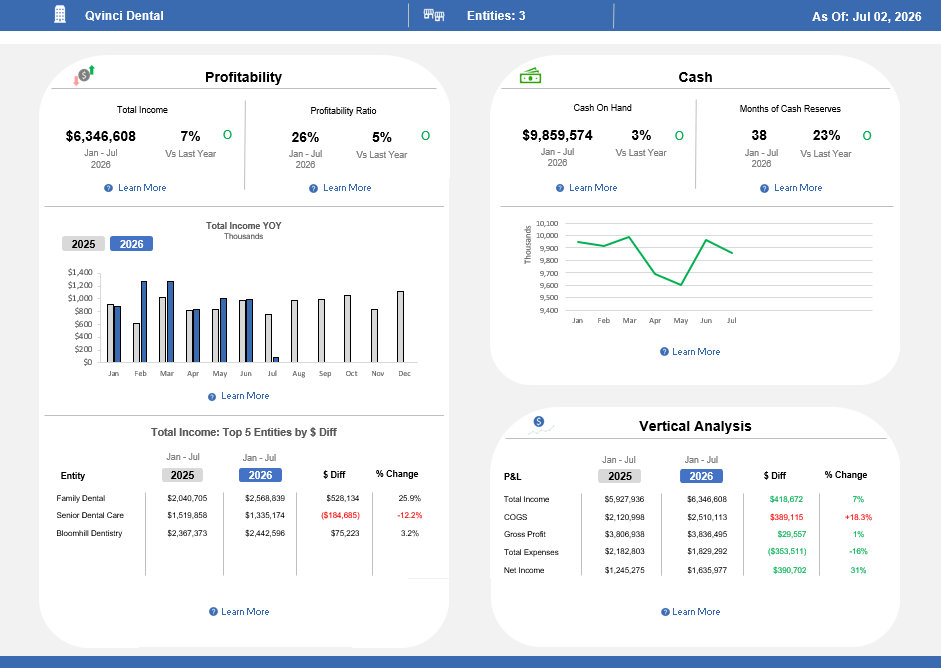This screenshot has width=941, height=668.
Task: Select the Family Dental entity row
Action: pyautogui.click(x=238, y=498)
